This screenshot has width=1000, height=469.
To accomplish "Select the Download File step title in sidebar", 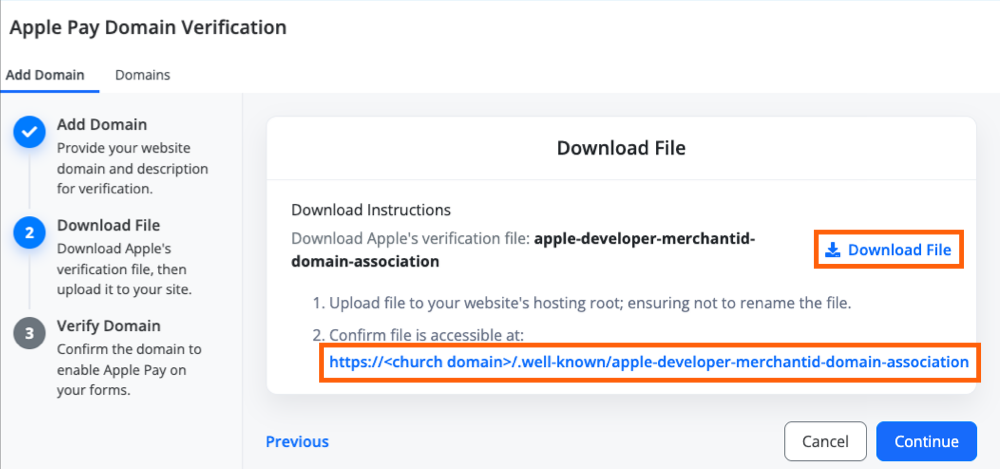I will click(x=108, y=225).
